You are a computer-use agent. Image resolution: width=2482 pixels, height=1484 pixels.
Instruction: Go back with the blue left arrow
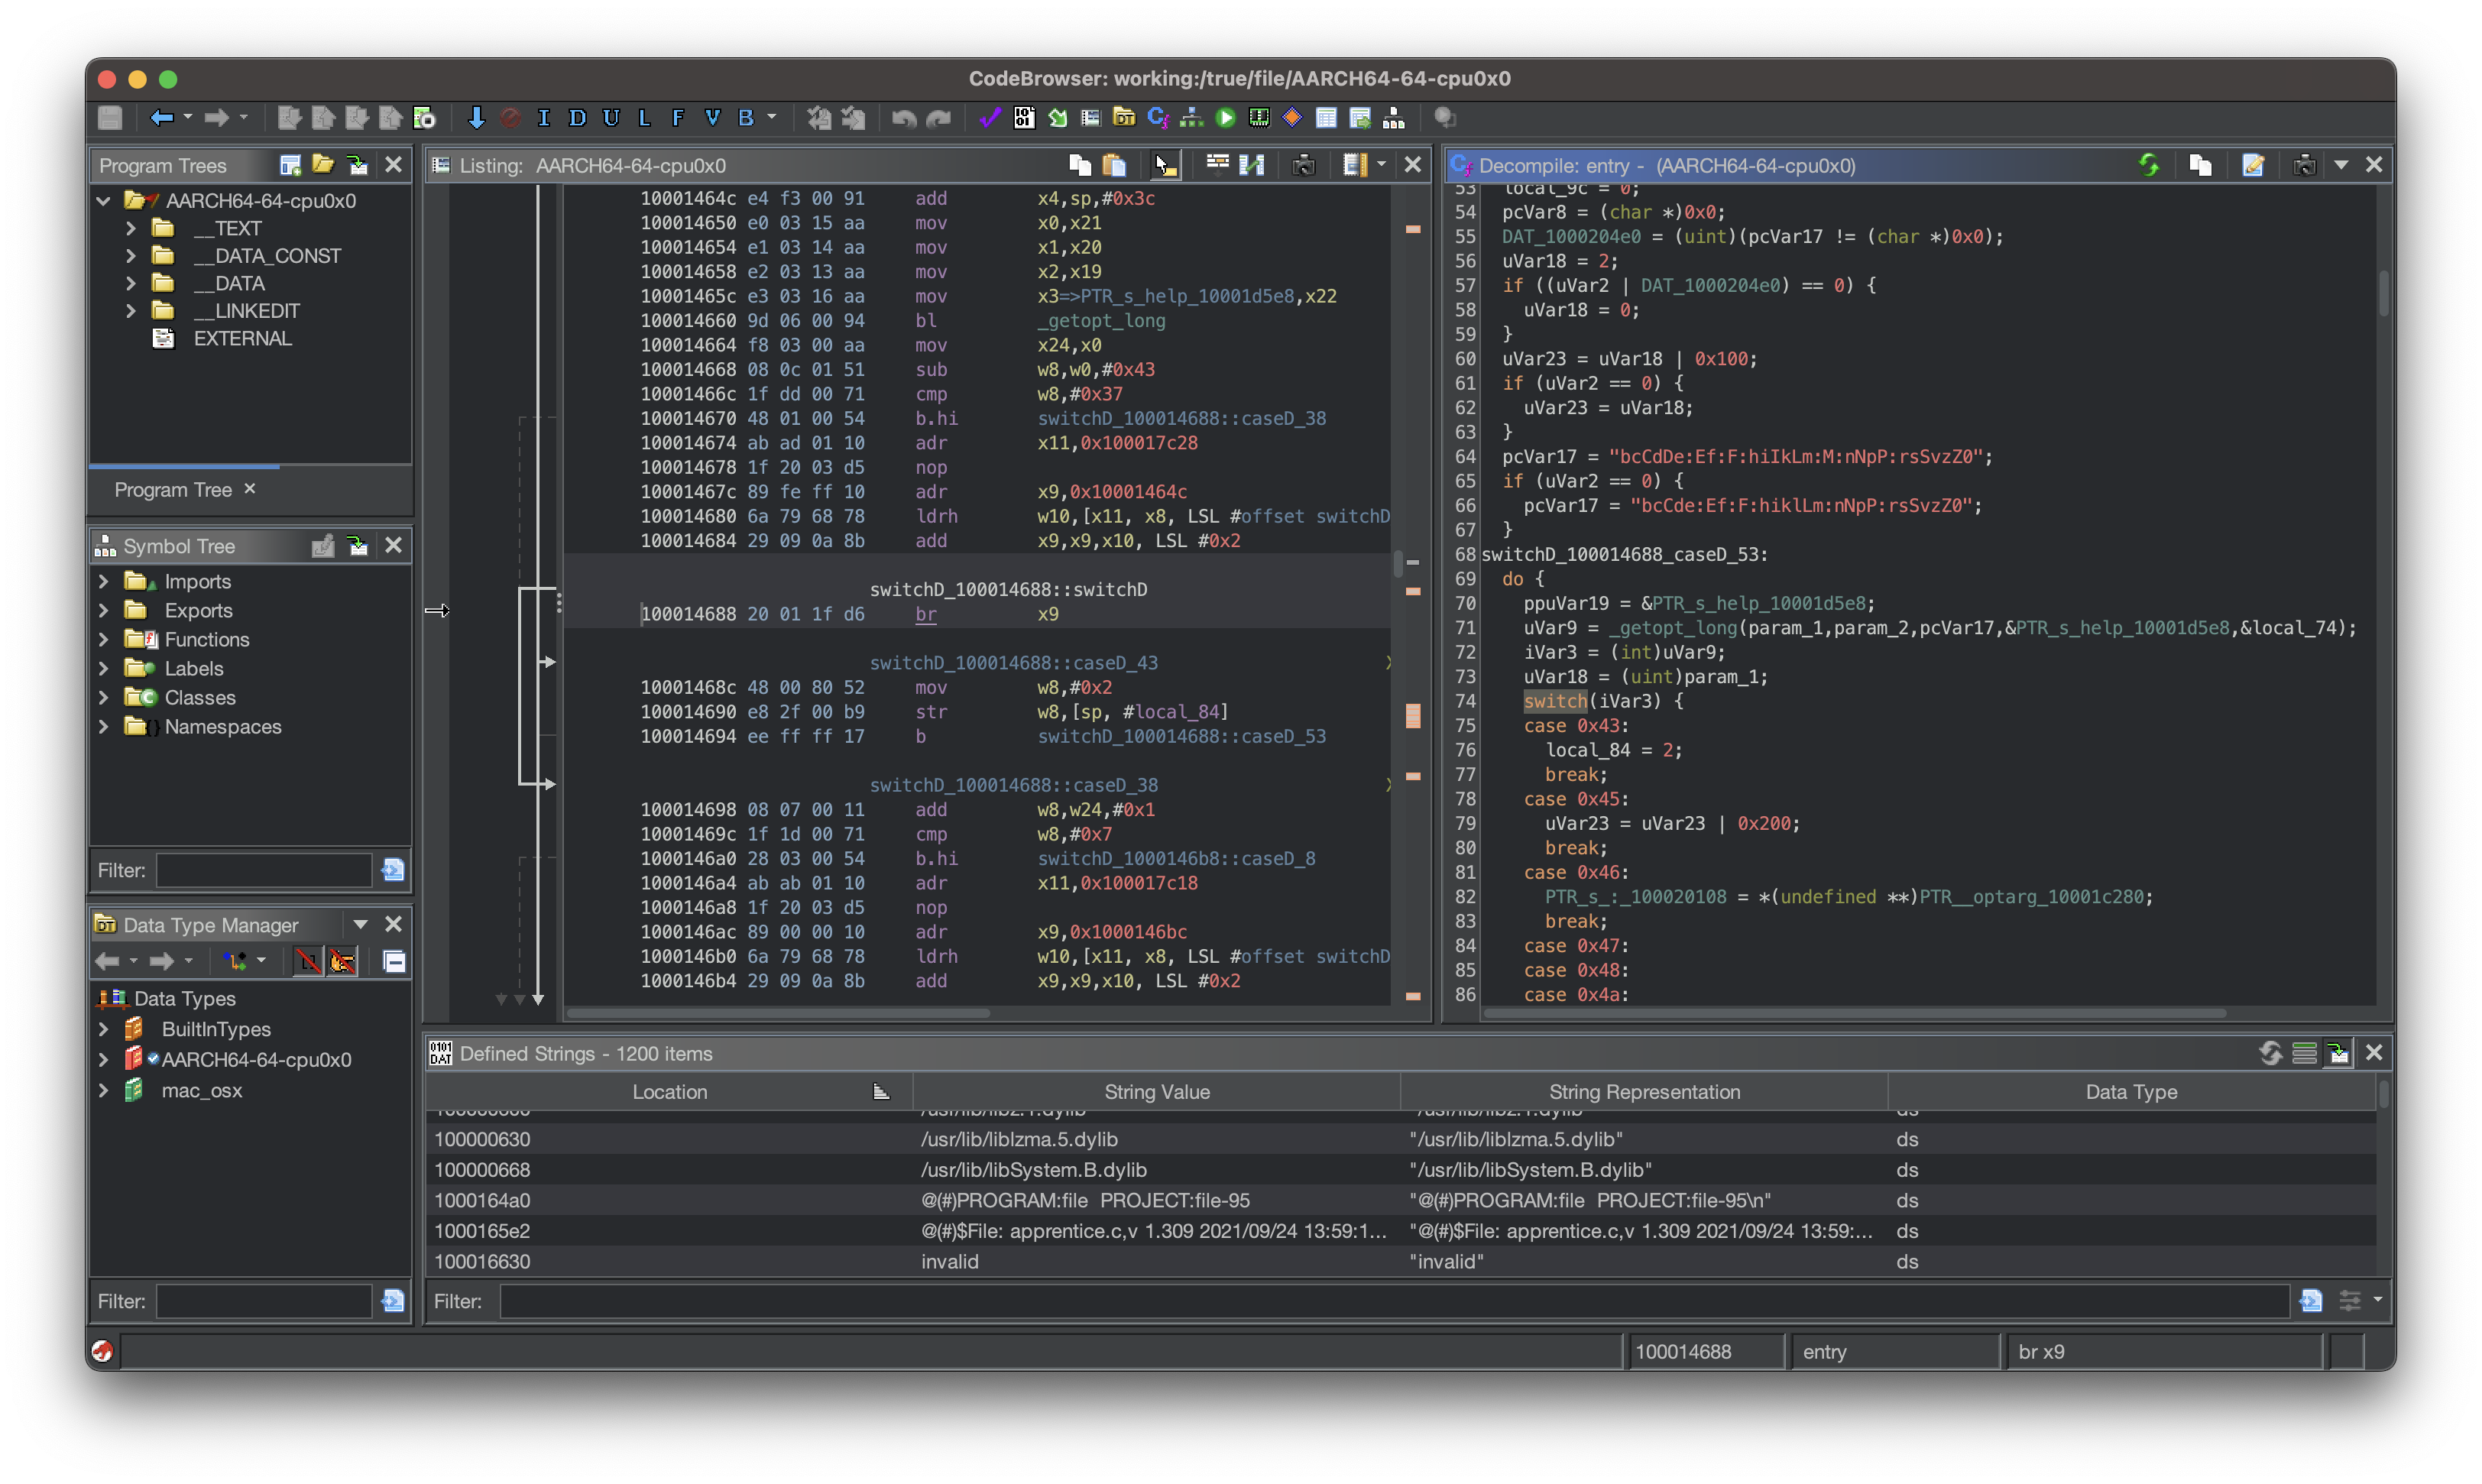(x=161, y=118)
